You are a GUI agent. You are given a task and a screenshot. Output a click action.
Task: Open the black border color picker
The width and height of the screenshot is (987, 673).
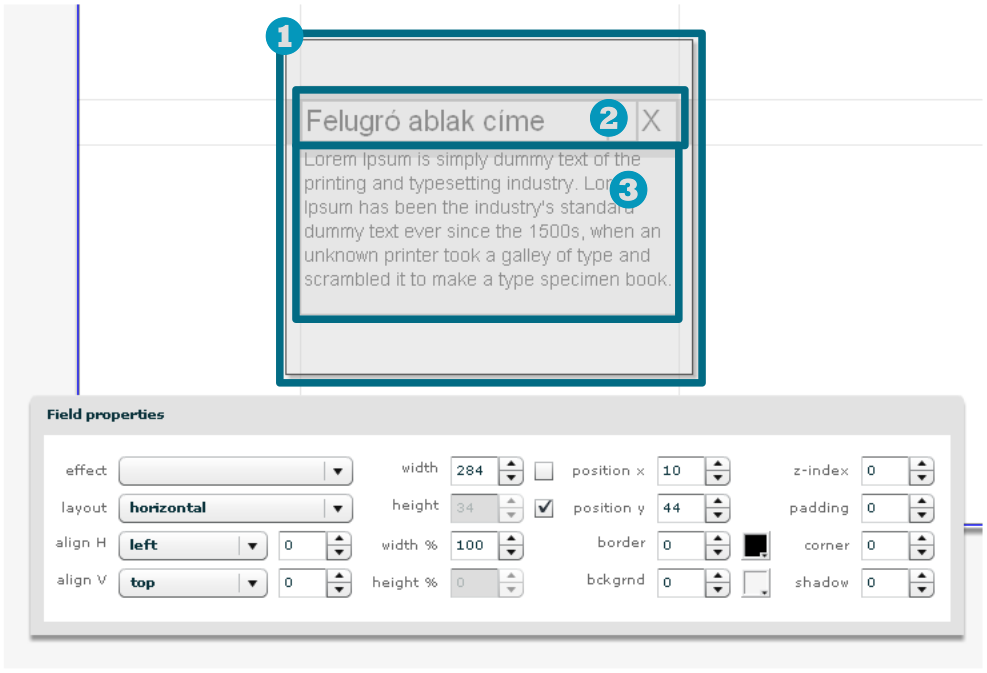pos(756,545)
